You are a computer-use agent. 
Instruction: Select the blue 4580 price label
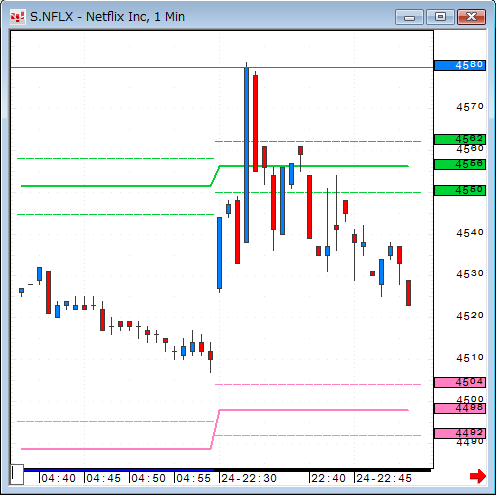tap(460, 65)
